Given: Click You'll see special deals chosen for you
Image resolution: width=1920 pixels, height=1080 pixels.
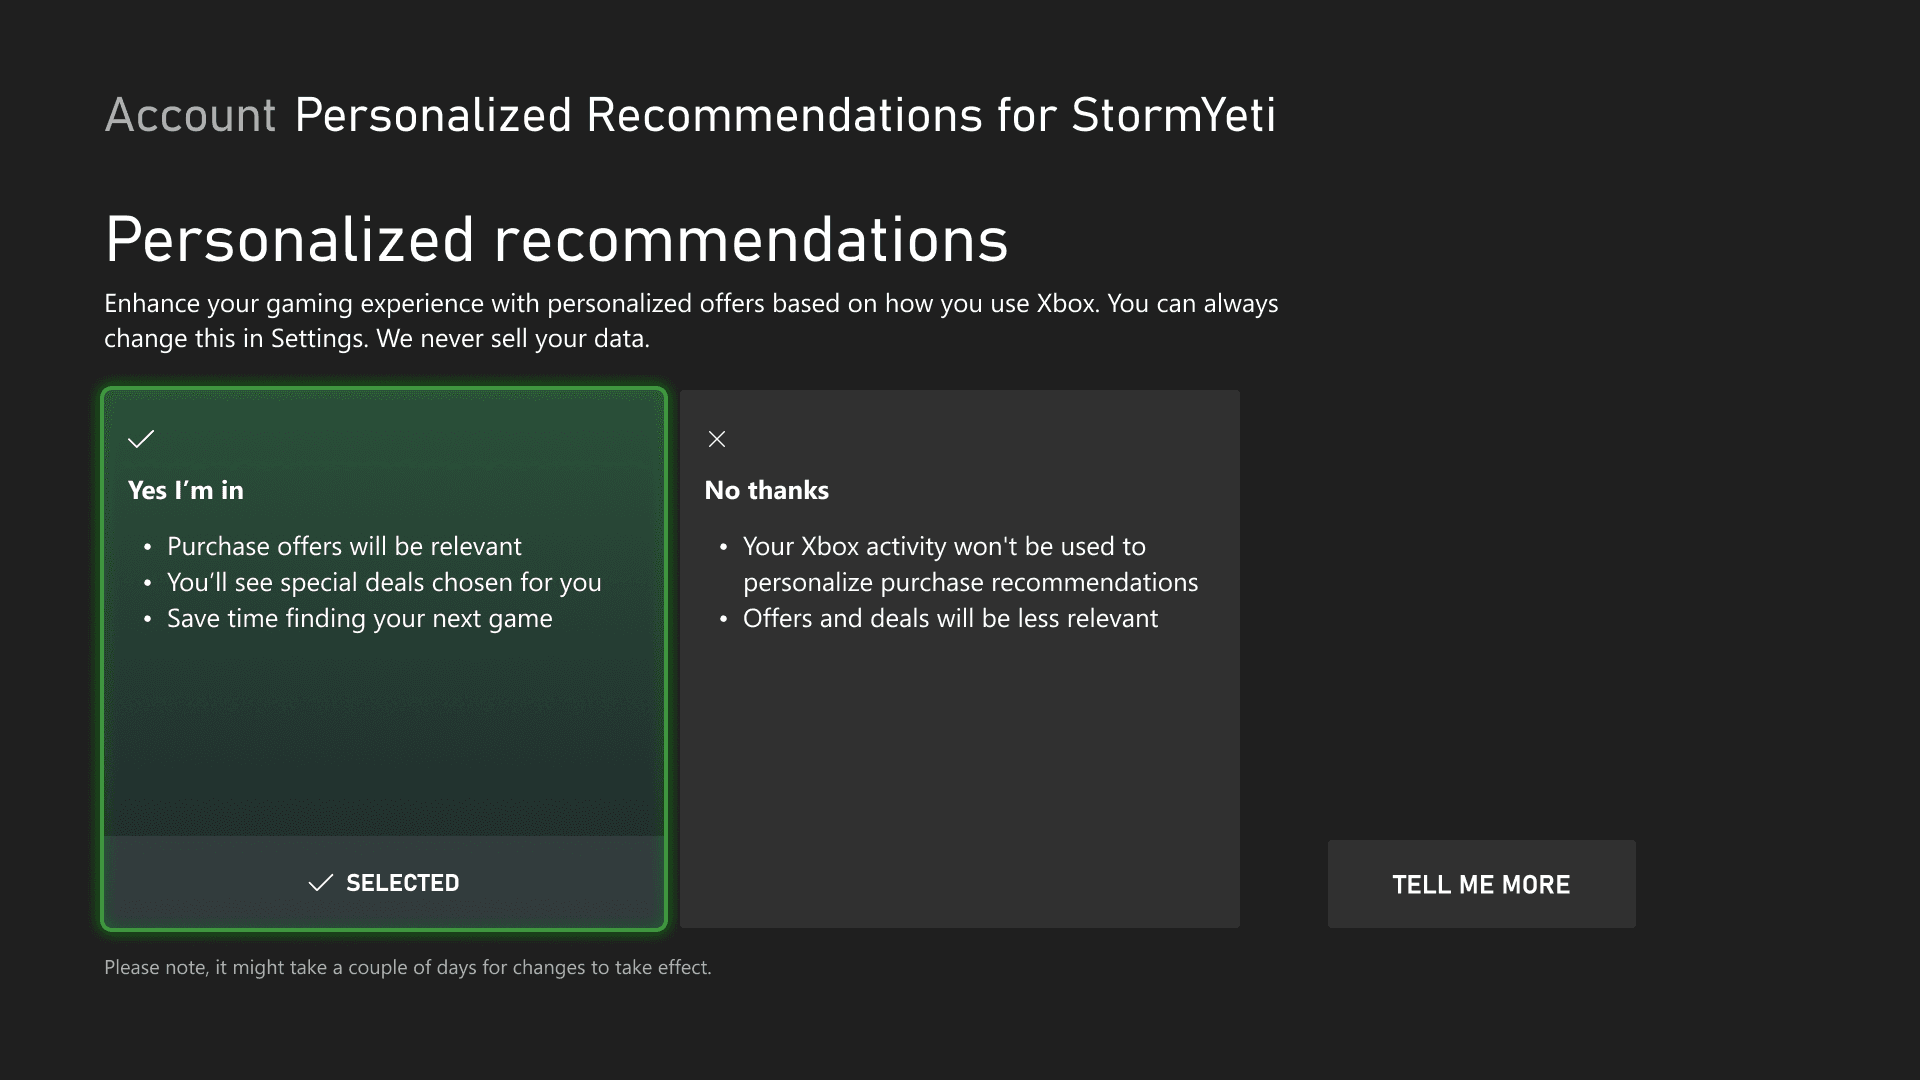Looking at the screenshot, I should click(x=384, y=582).
